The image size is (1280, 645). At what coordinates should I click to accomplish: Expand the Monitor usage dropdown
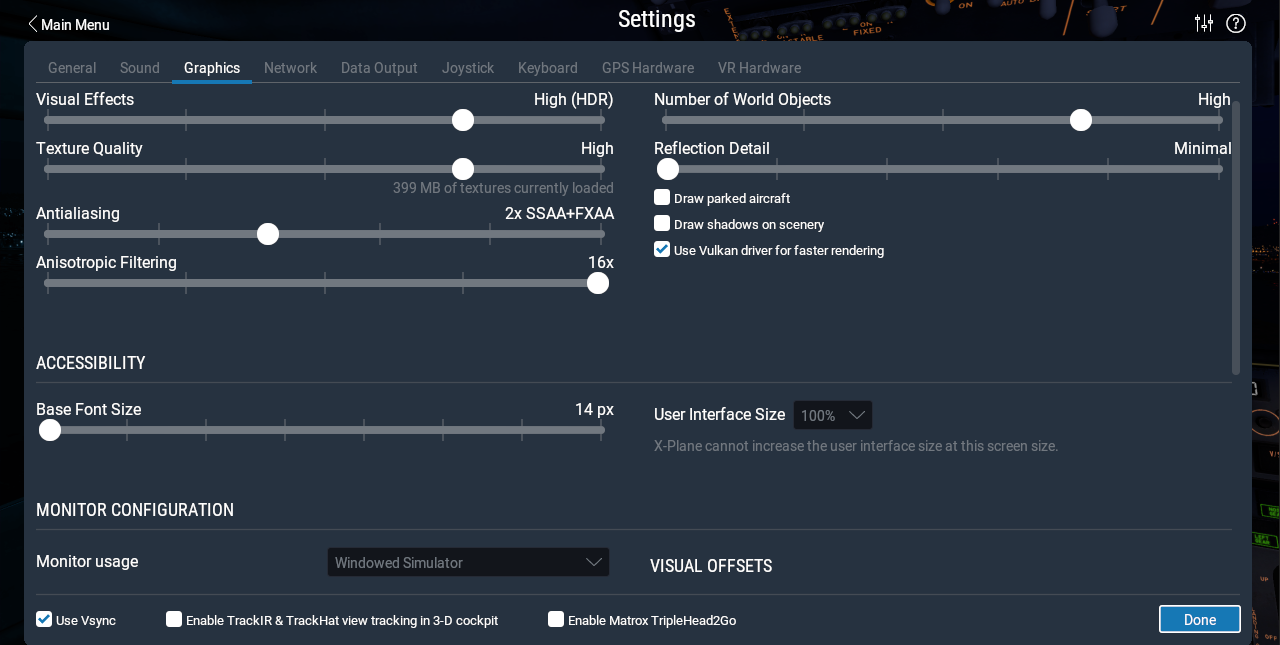pyautogui.click(x=468, y=562)
